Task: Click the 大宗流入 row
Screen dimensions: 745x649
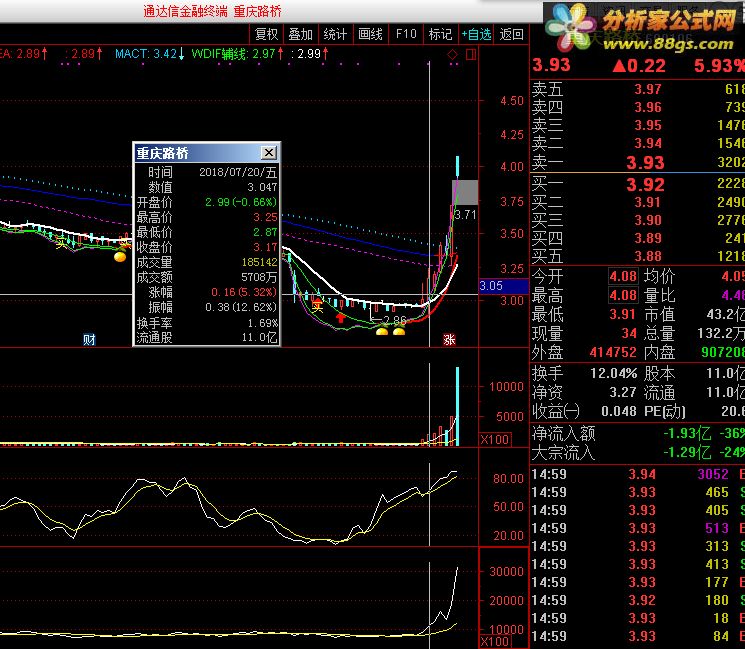Action: [x=638, y=452]
